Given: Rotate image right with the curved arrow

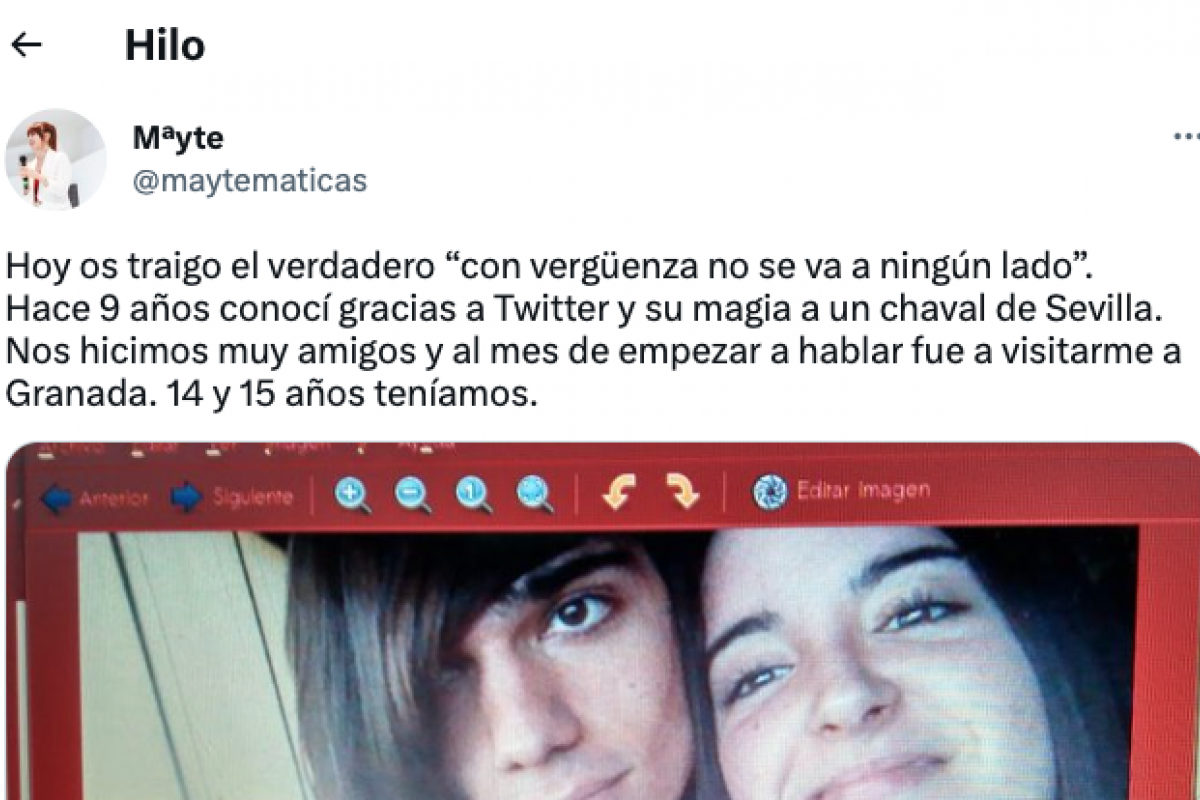Looking at the screenshot, I should [682, 490].
